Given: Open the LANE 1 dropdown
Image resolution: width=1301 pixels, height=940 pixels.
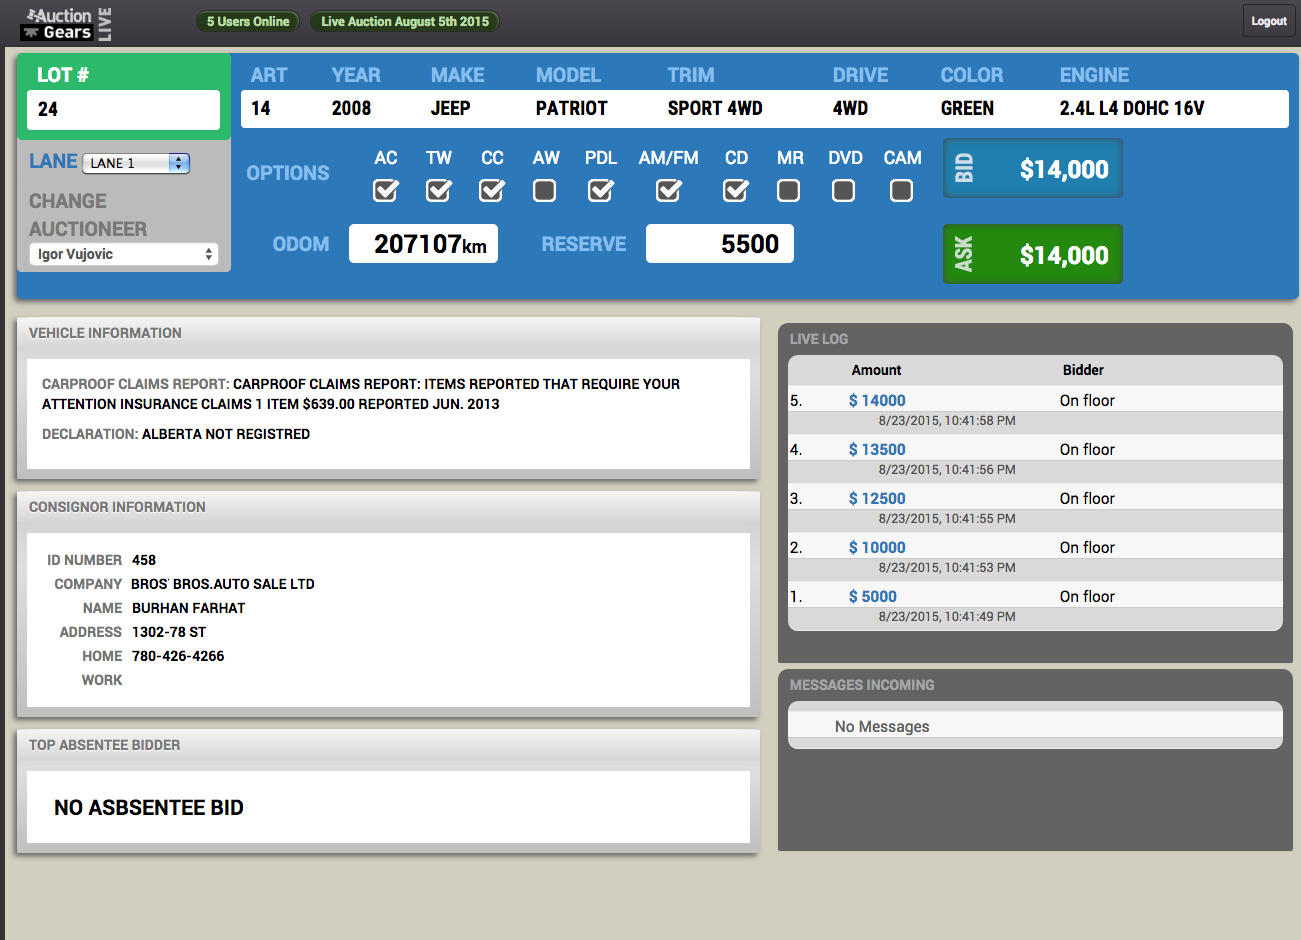Looking at the screenshot, I should point(136,163).
